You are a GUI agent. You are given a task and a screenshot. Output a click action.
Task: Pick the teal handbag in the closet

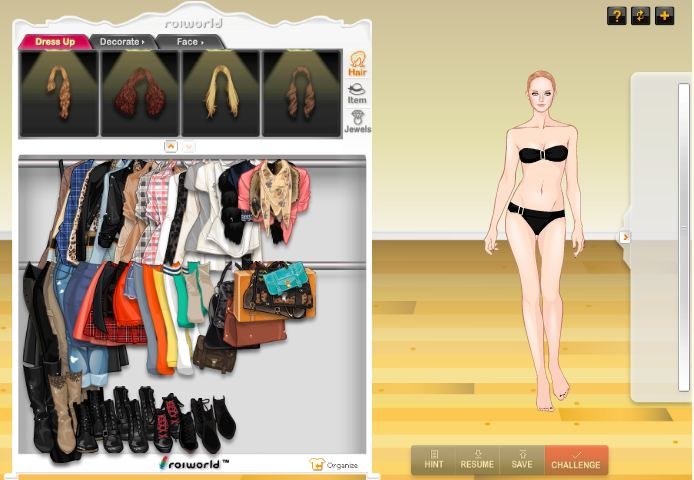(284, 277)
